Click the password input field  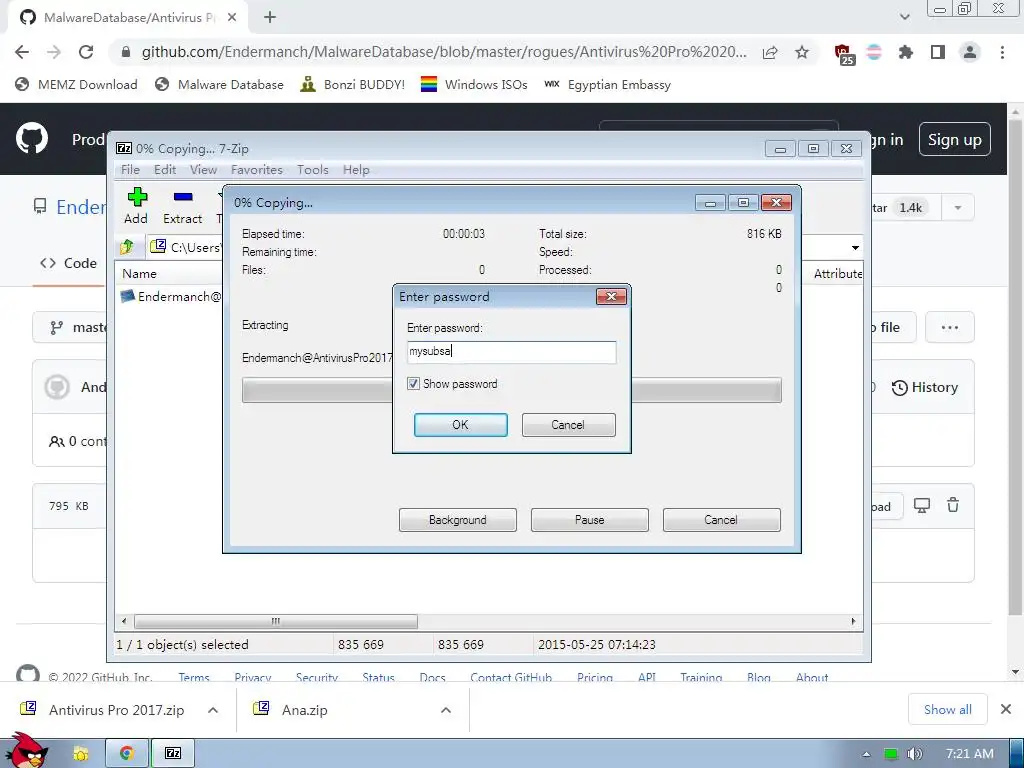point(511,352)
